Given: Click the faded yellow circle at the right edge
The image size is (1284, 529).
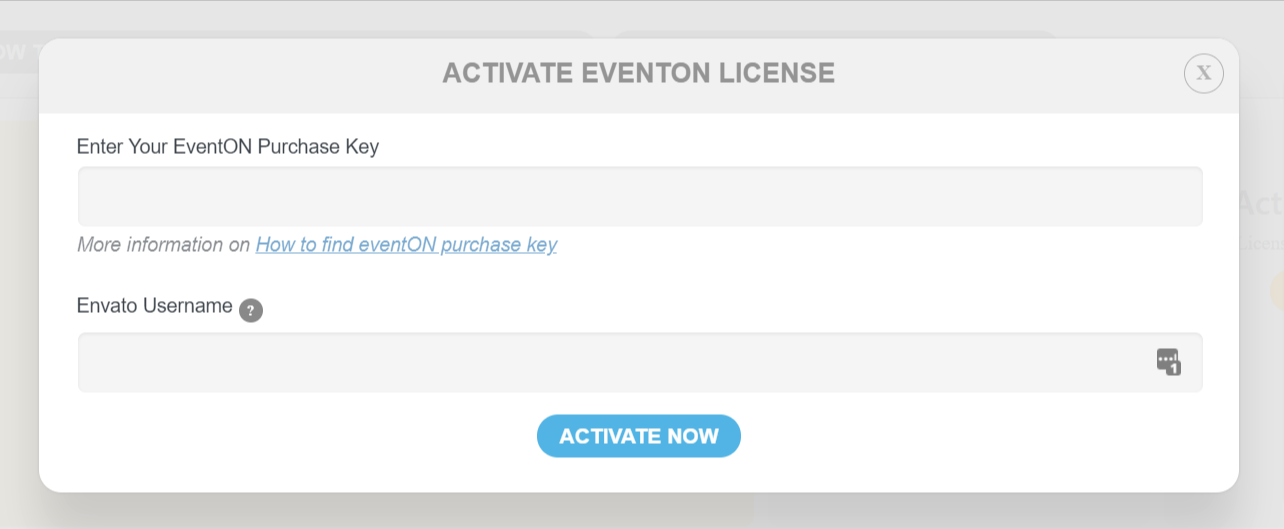Looking at the screenshot, I should [x=1277, y=290].
